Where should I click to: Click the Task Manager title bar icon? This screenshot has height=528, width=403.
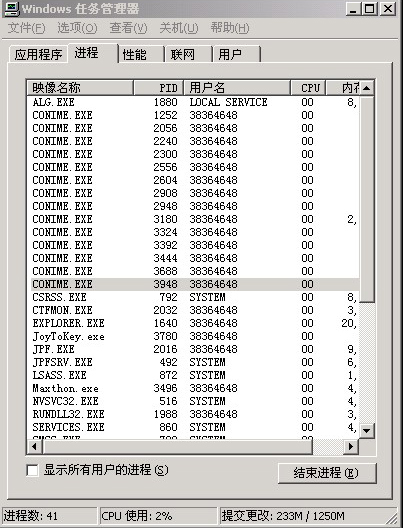11,9
